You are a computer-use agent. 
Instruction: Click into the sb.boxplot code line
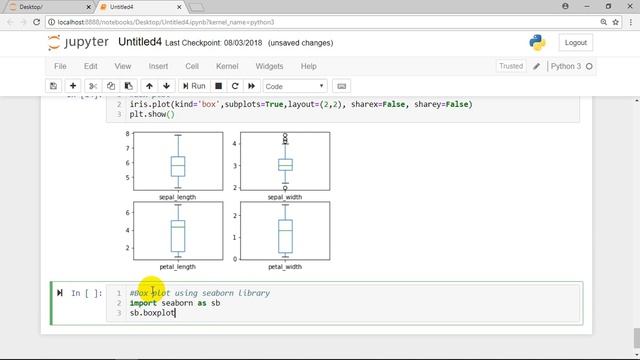[153, 313]
